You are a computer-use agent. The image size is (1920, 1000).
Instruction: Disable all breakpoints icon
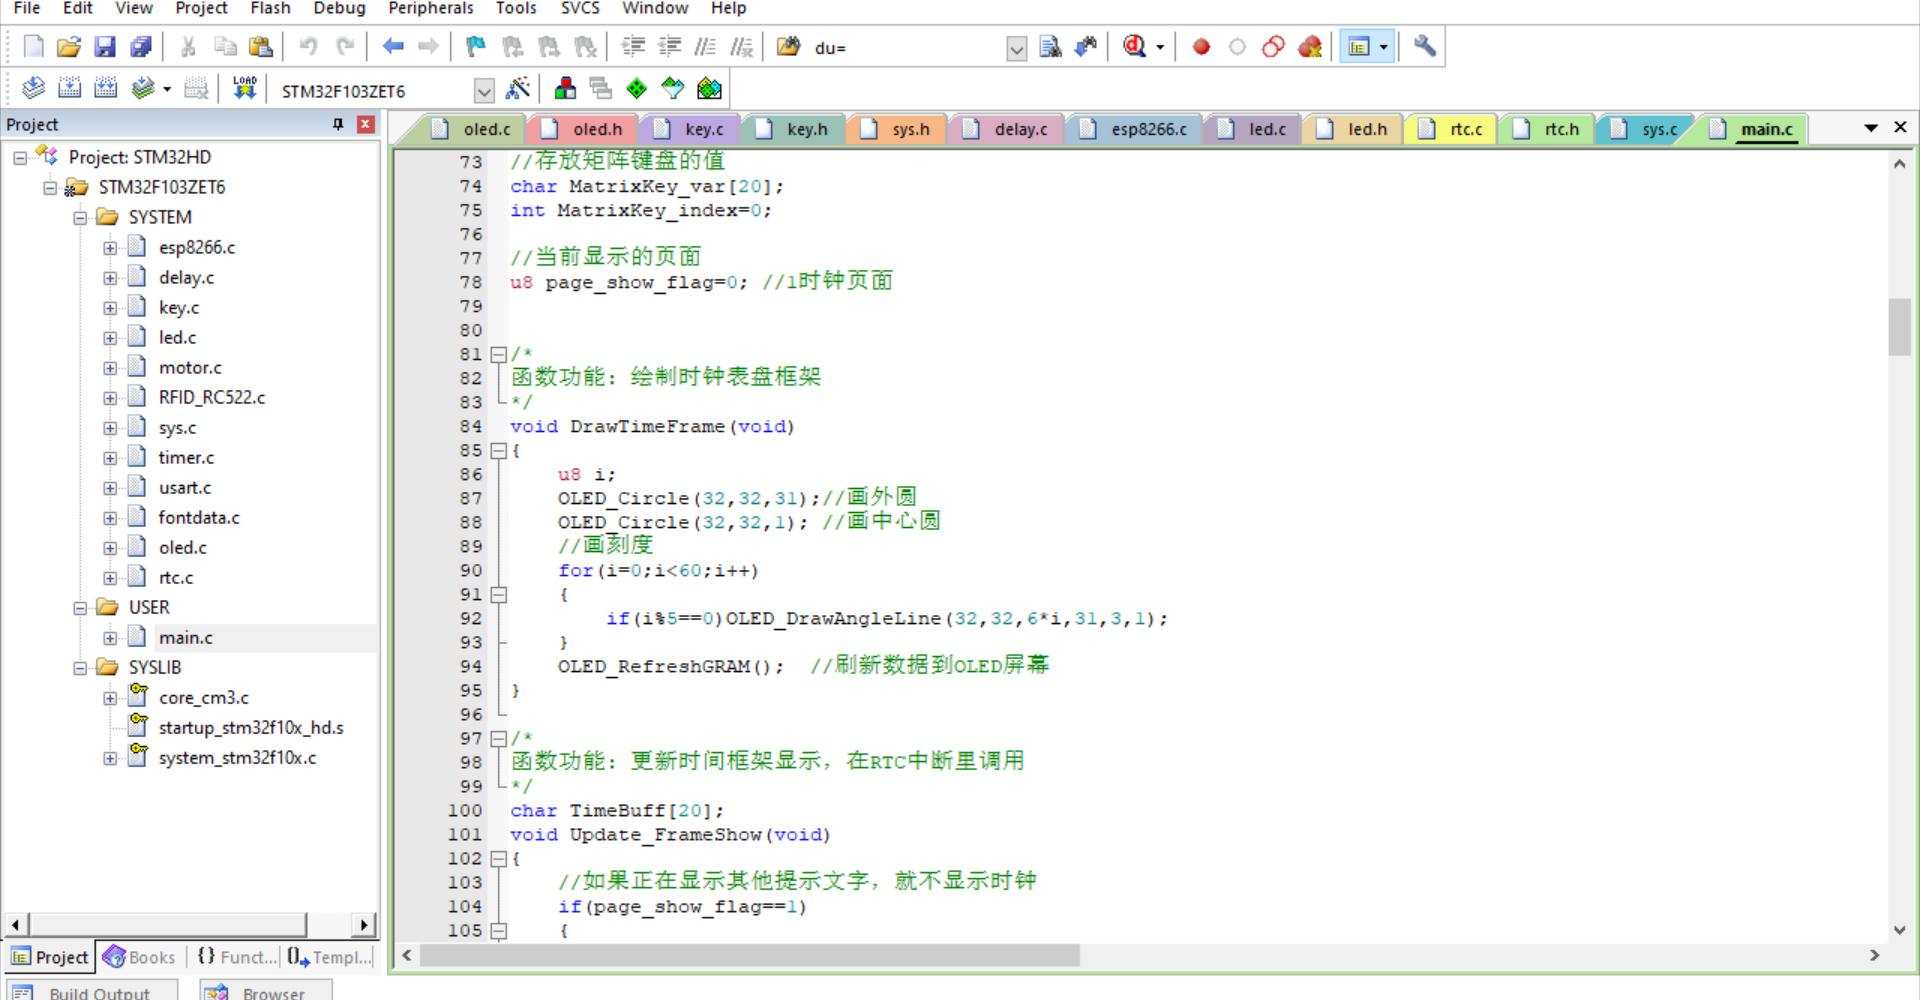[x=1273, y=47]
